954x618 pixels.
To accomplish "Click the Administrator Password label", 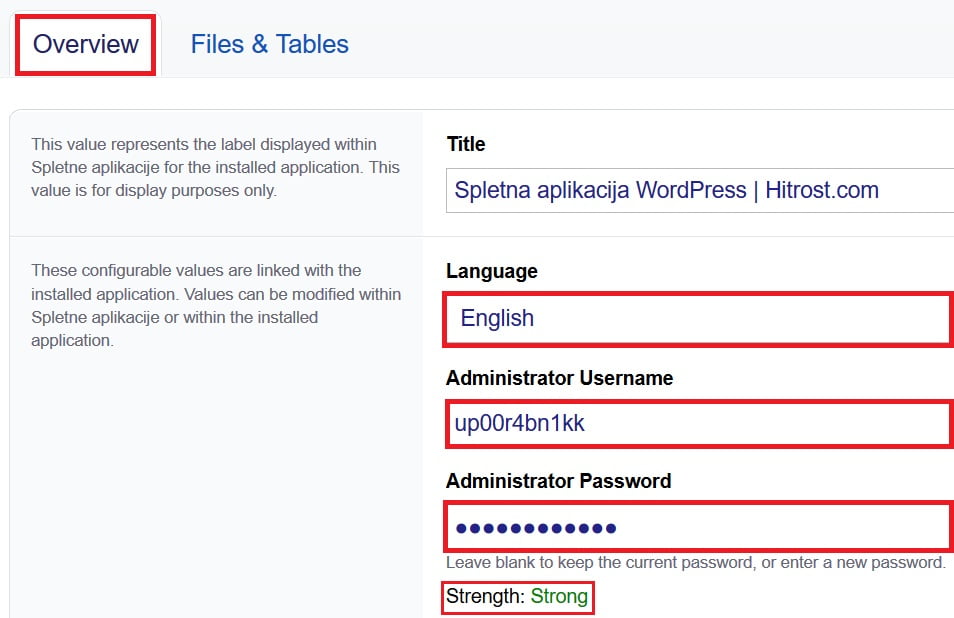I will [x=559, y=481].
